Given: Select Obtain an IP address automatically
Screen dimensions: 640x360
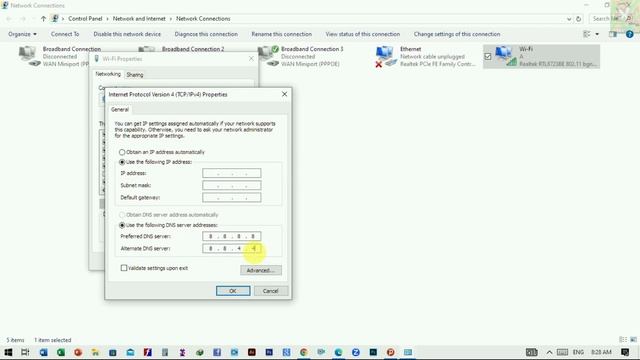Looking at the screenshot, I should 122,152.
